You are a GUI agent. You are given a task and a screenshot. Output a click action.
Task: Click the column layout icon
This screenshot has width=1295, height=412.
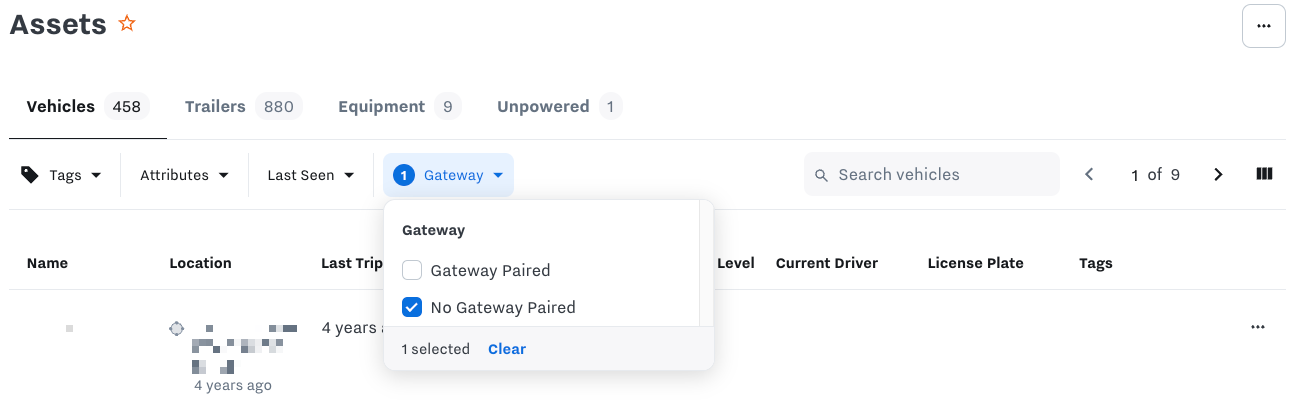coord(1264,174)
